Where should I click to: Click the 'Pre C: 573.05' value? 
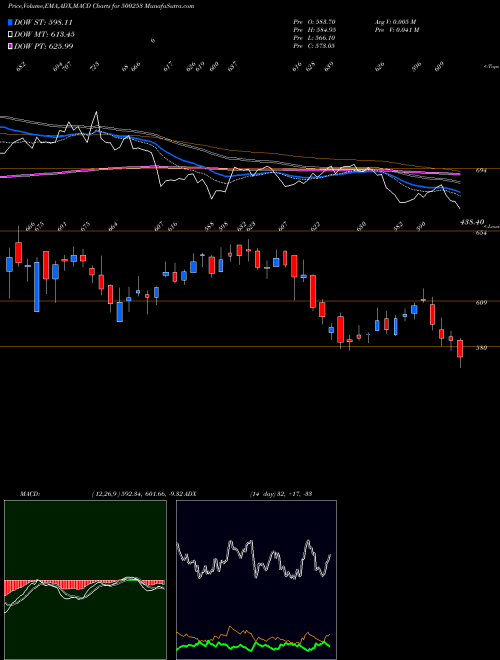[x=314, y=46]
